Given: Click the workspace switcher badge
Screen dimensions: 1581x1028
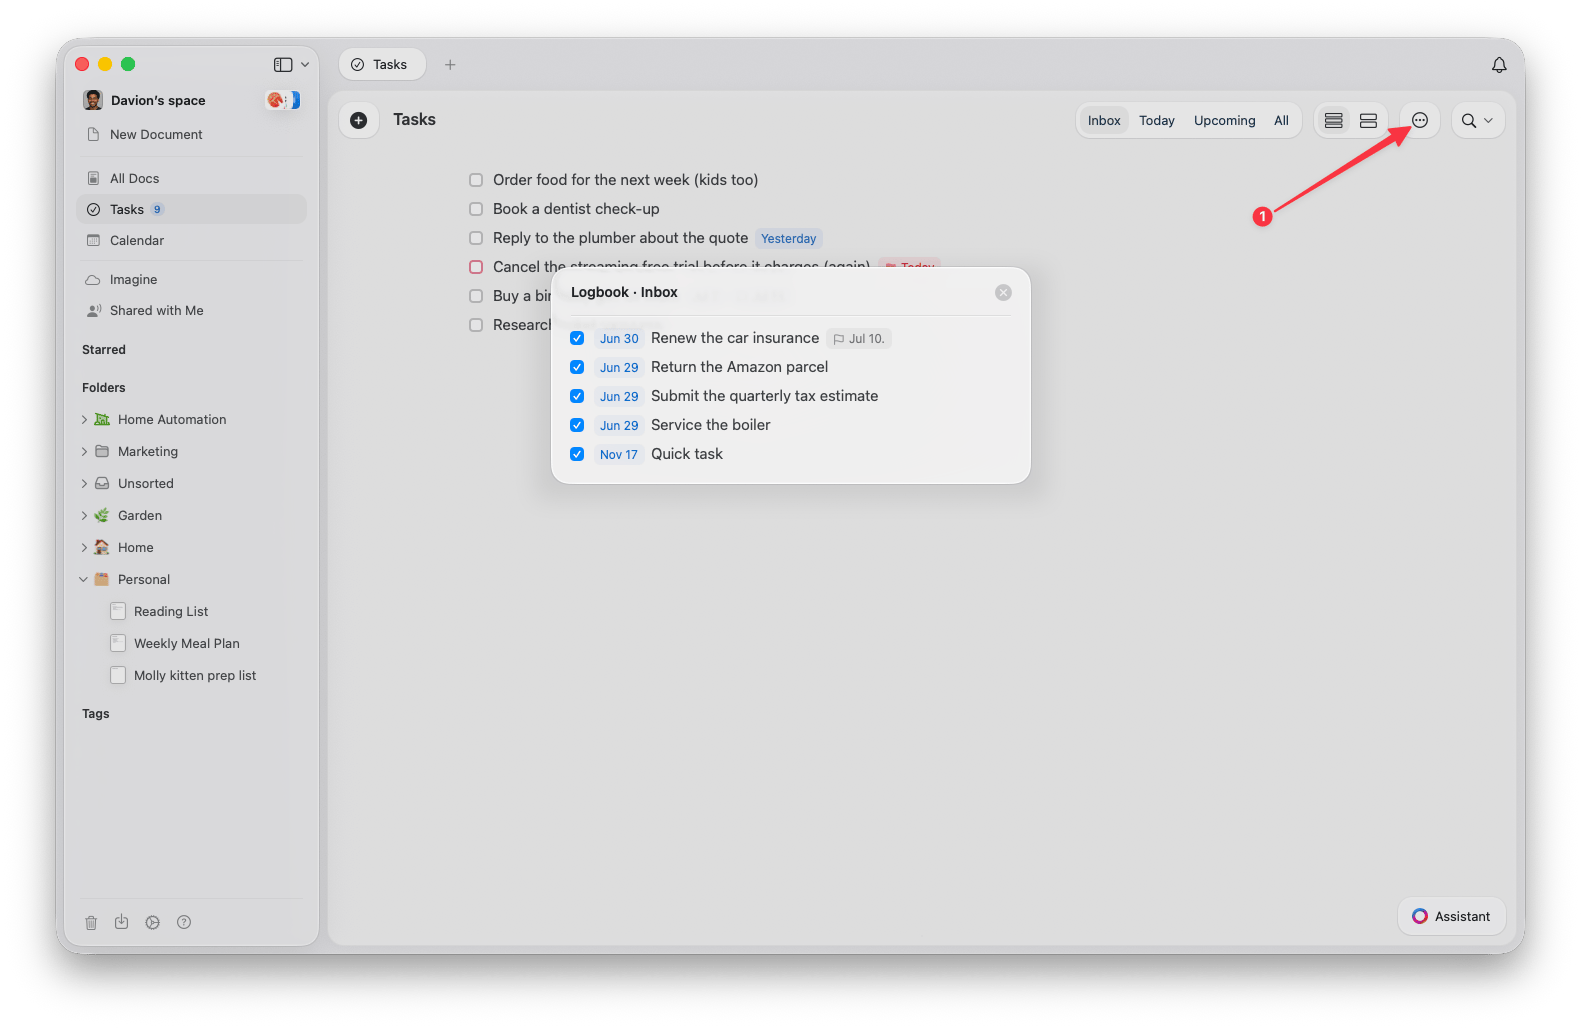Looking at the screenshot, I should [x=283, y=100].
